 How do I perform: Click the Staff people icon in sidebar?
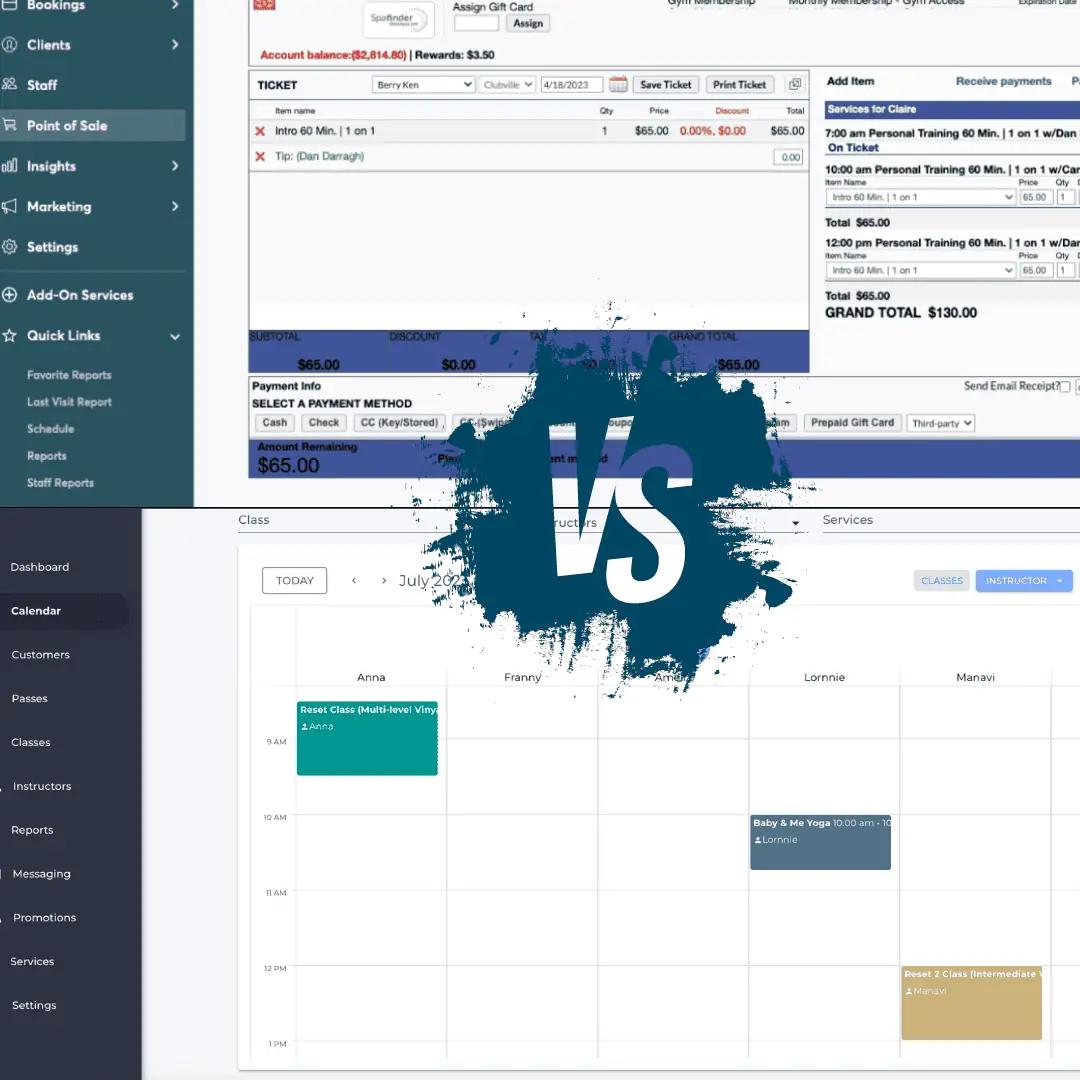[x=10, y=85]
